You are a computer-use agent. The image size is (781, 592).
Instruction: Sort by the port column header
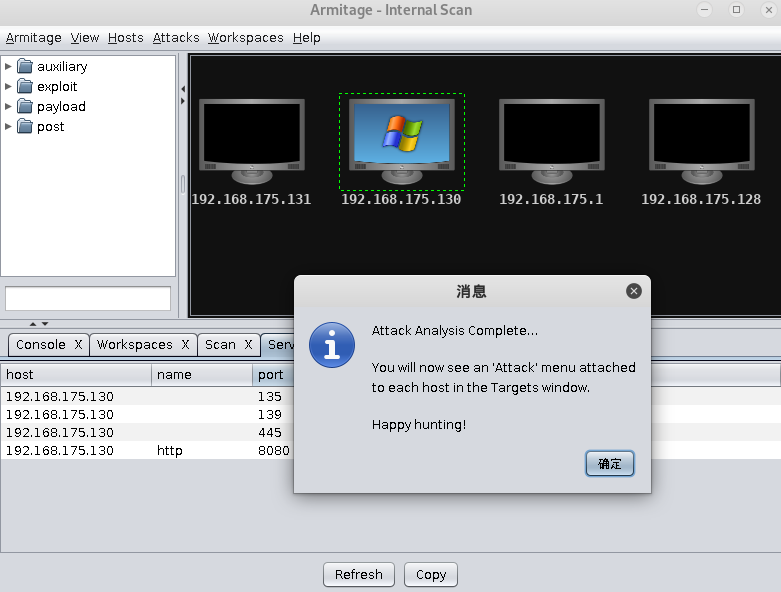point(273,375)
